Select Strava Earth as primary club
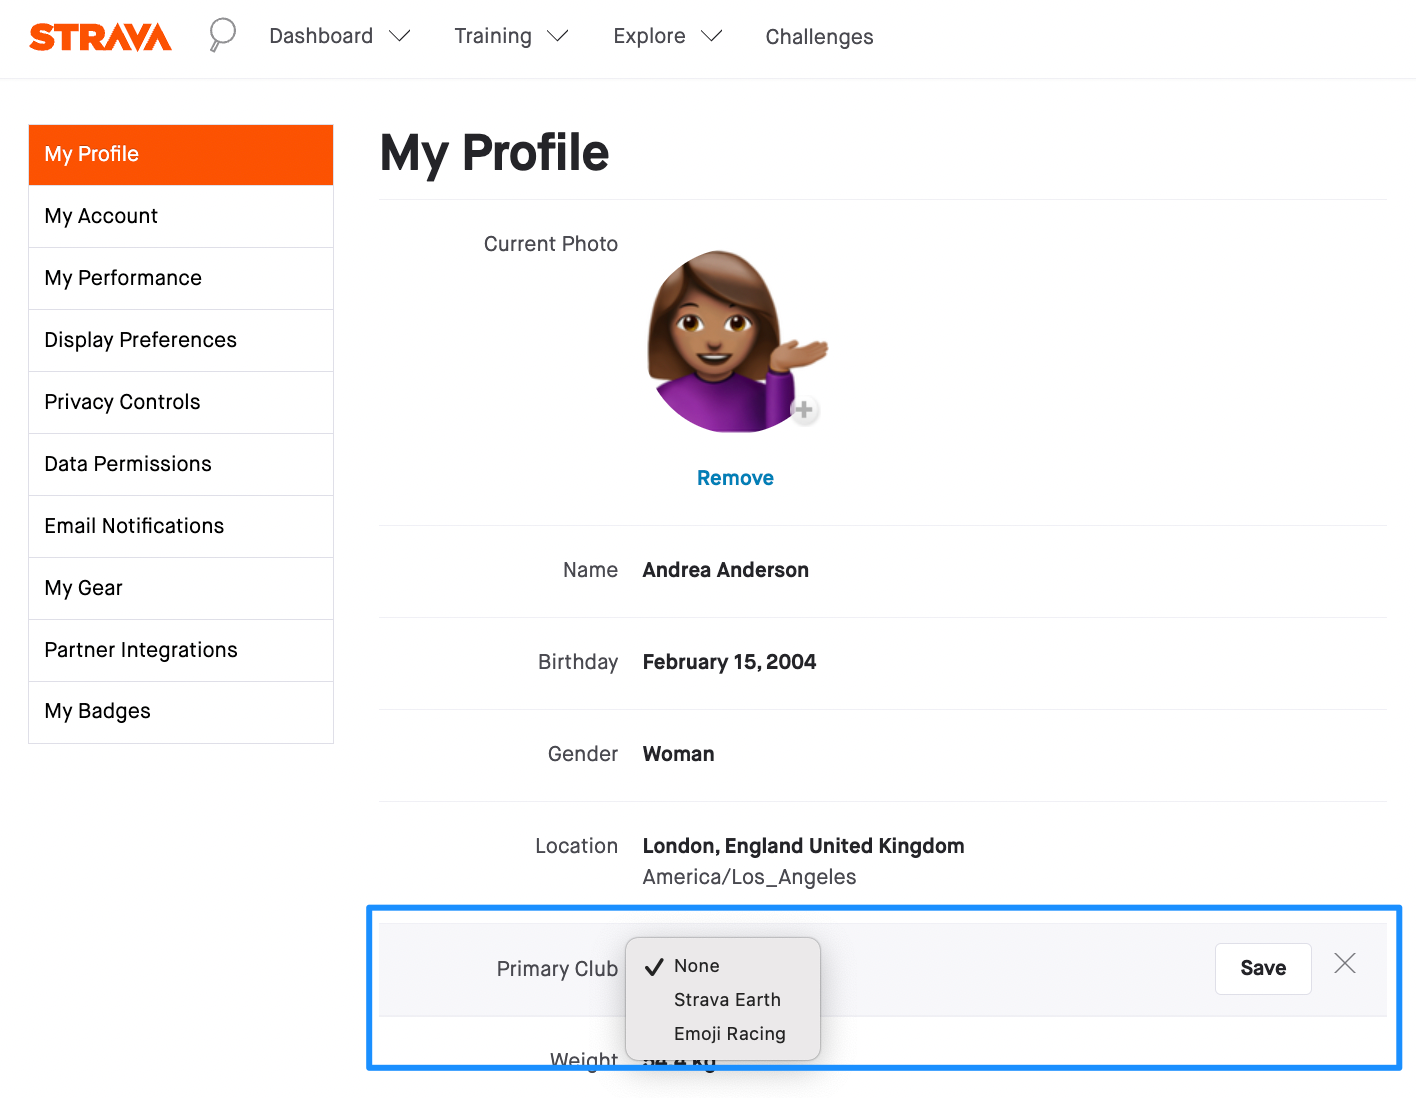 click(727, 999)
